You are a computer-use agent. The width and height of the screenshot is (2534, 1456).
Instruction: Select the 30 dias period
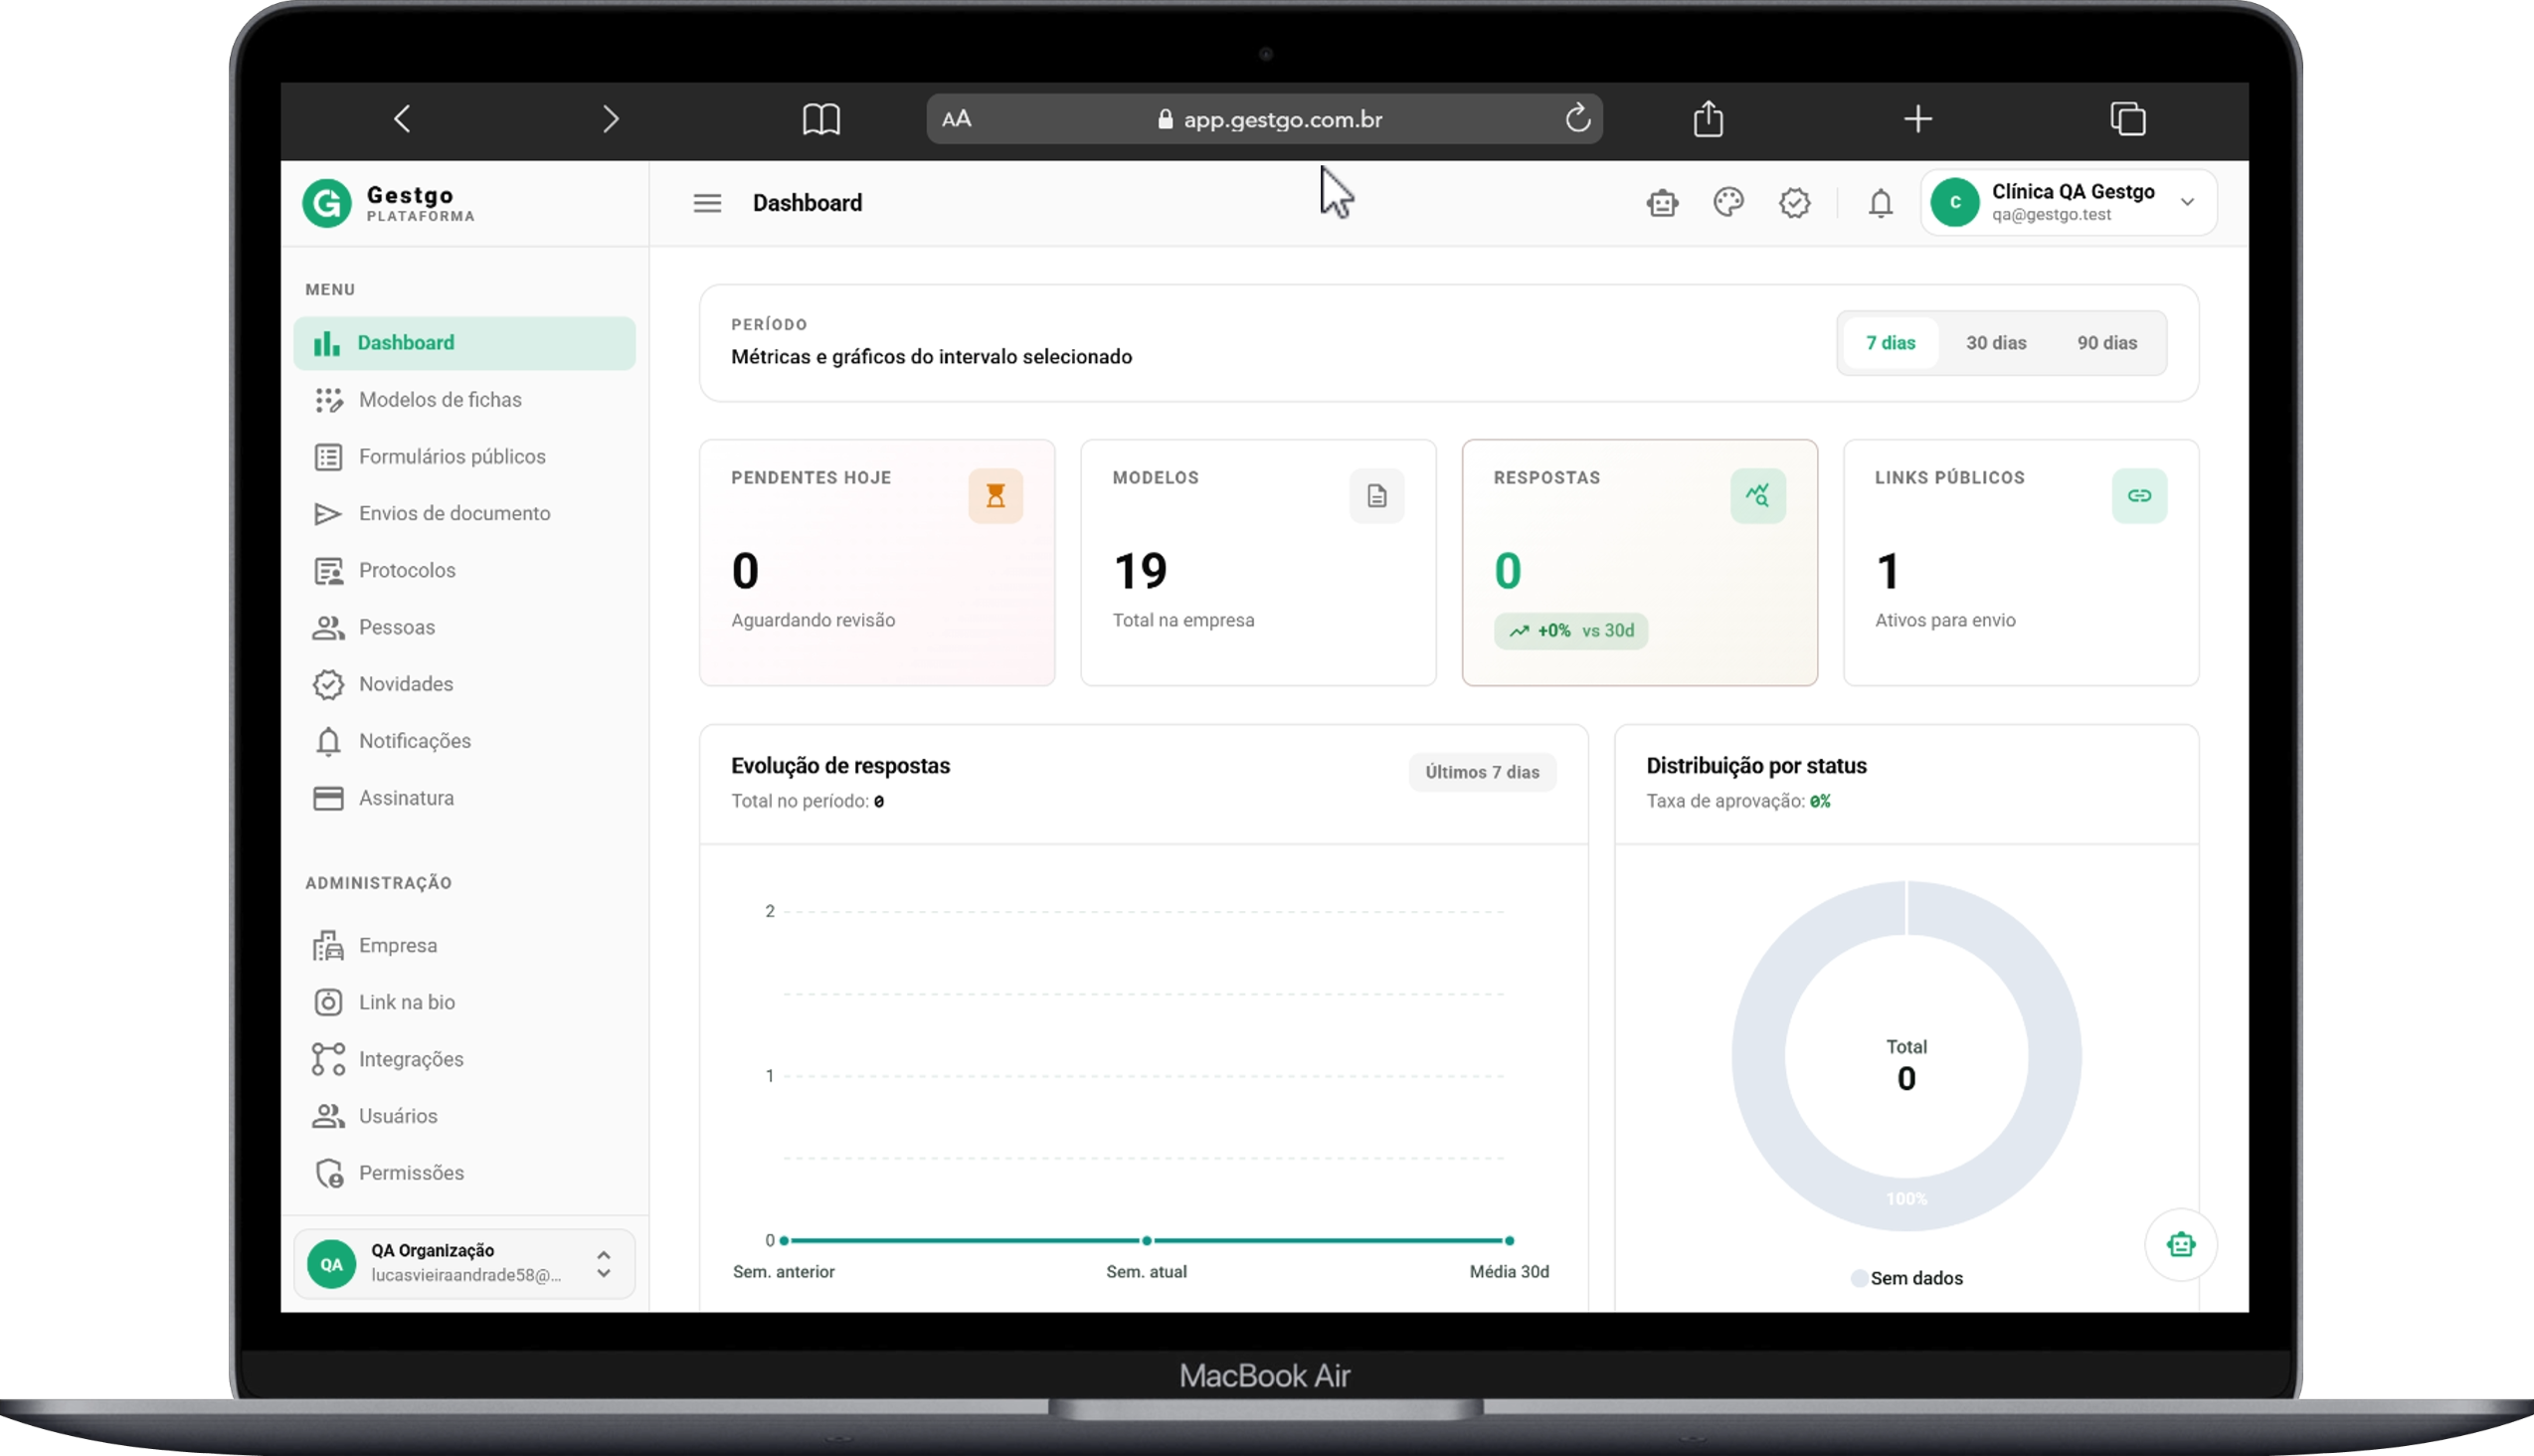pyautogui.click(x=1996, y=343)
